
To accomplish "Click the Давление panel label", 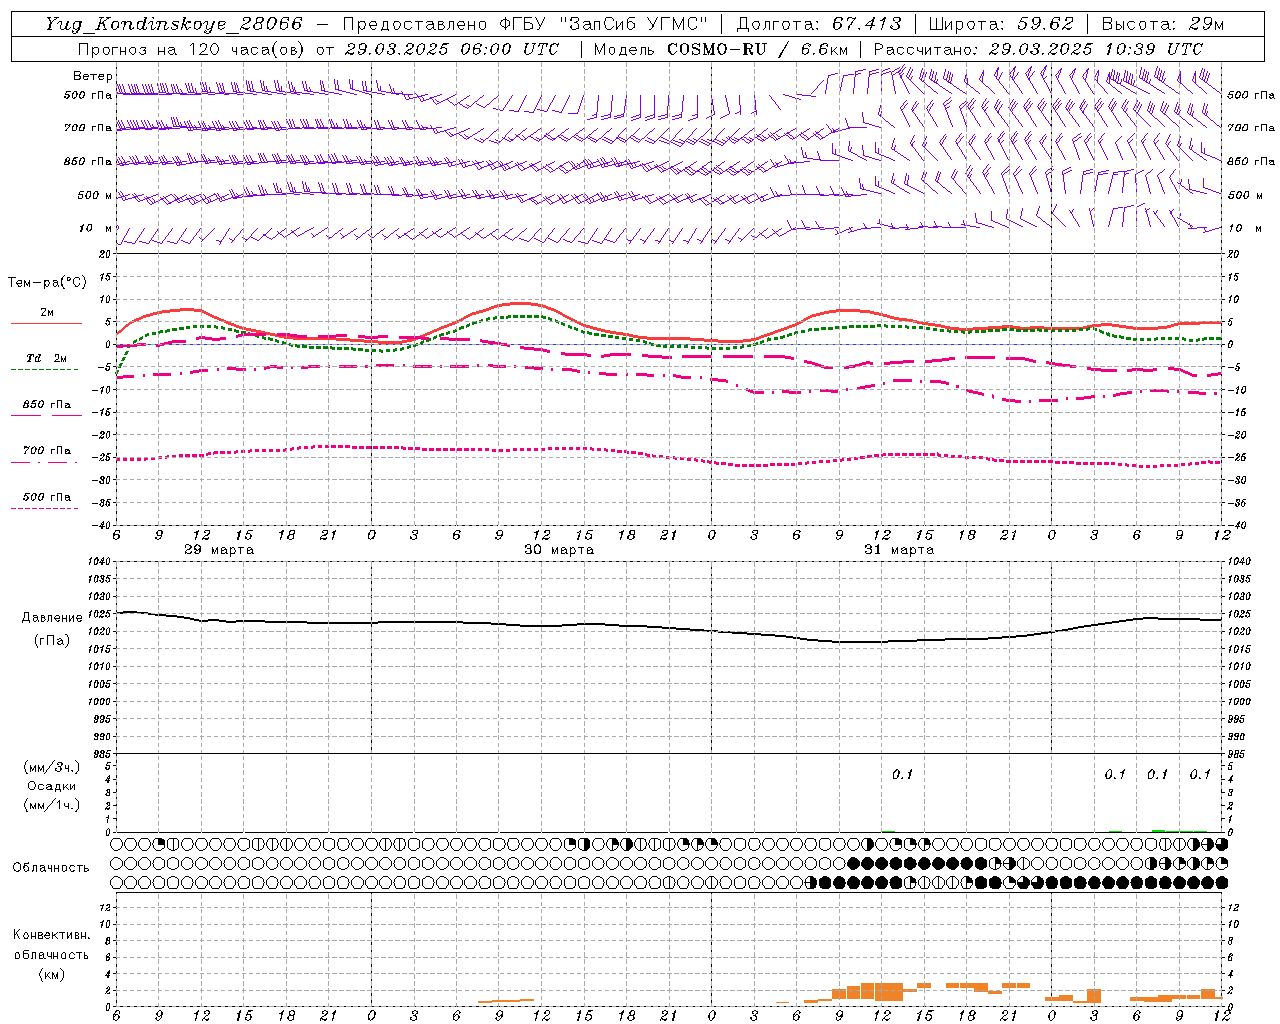I will 52,618.
